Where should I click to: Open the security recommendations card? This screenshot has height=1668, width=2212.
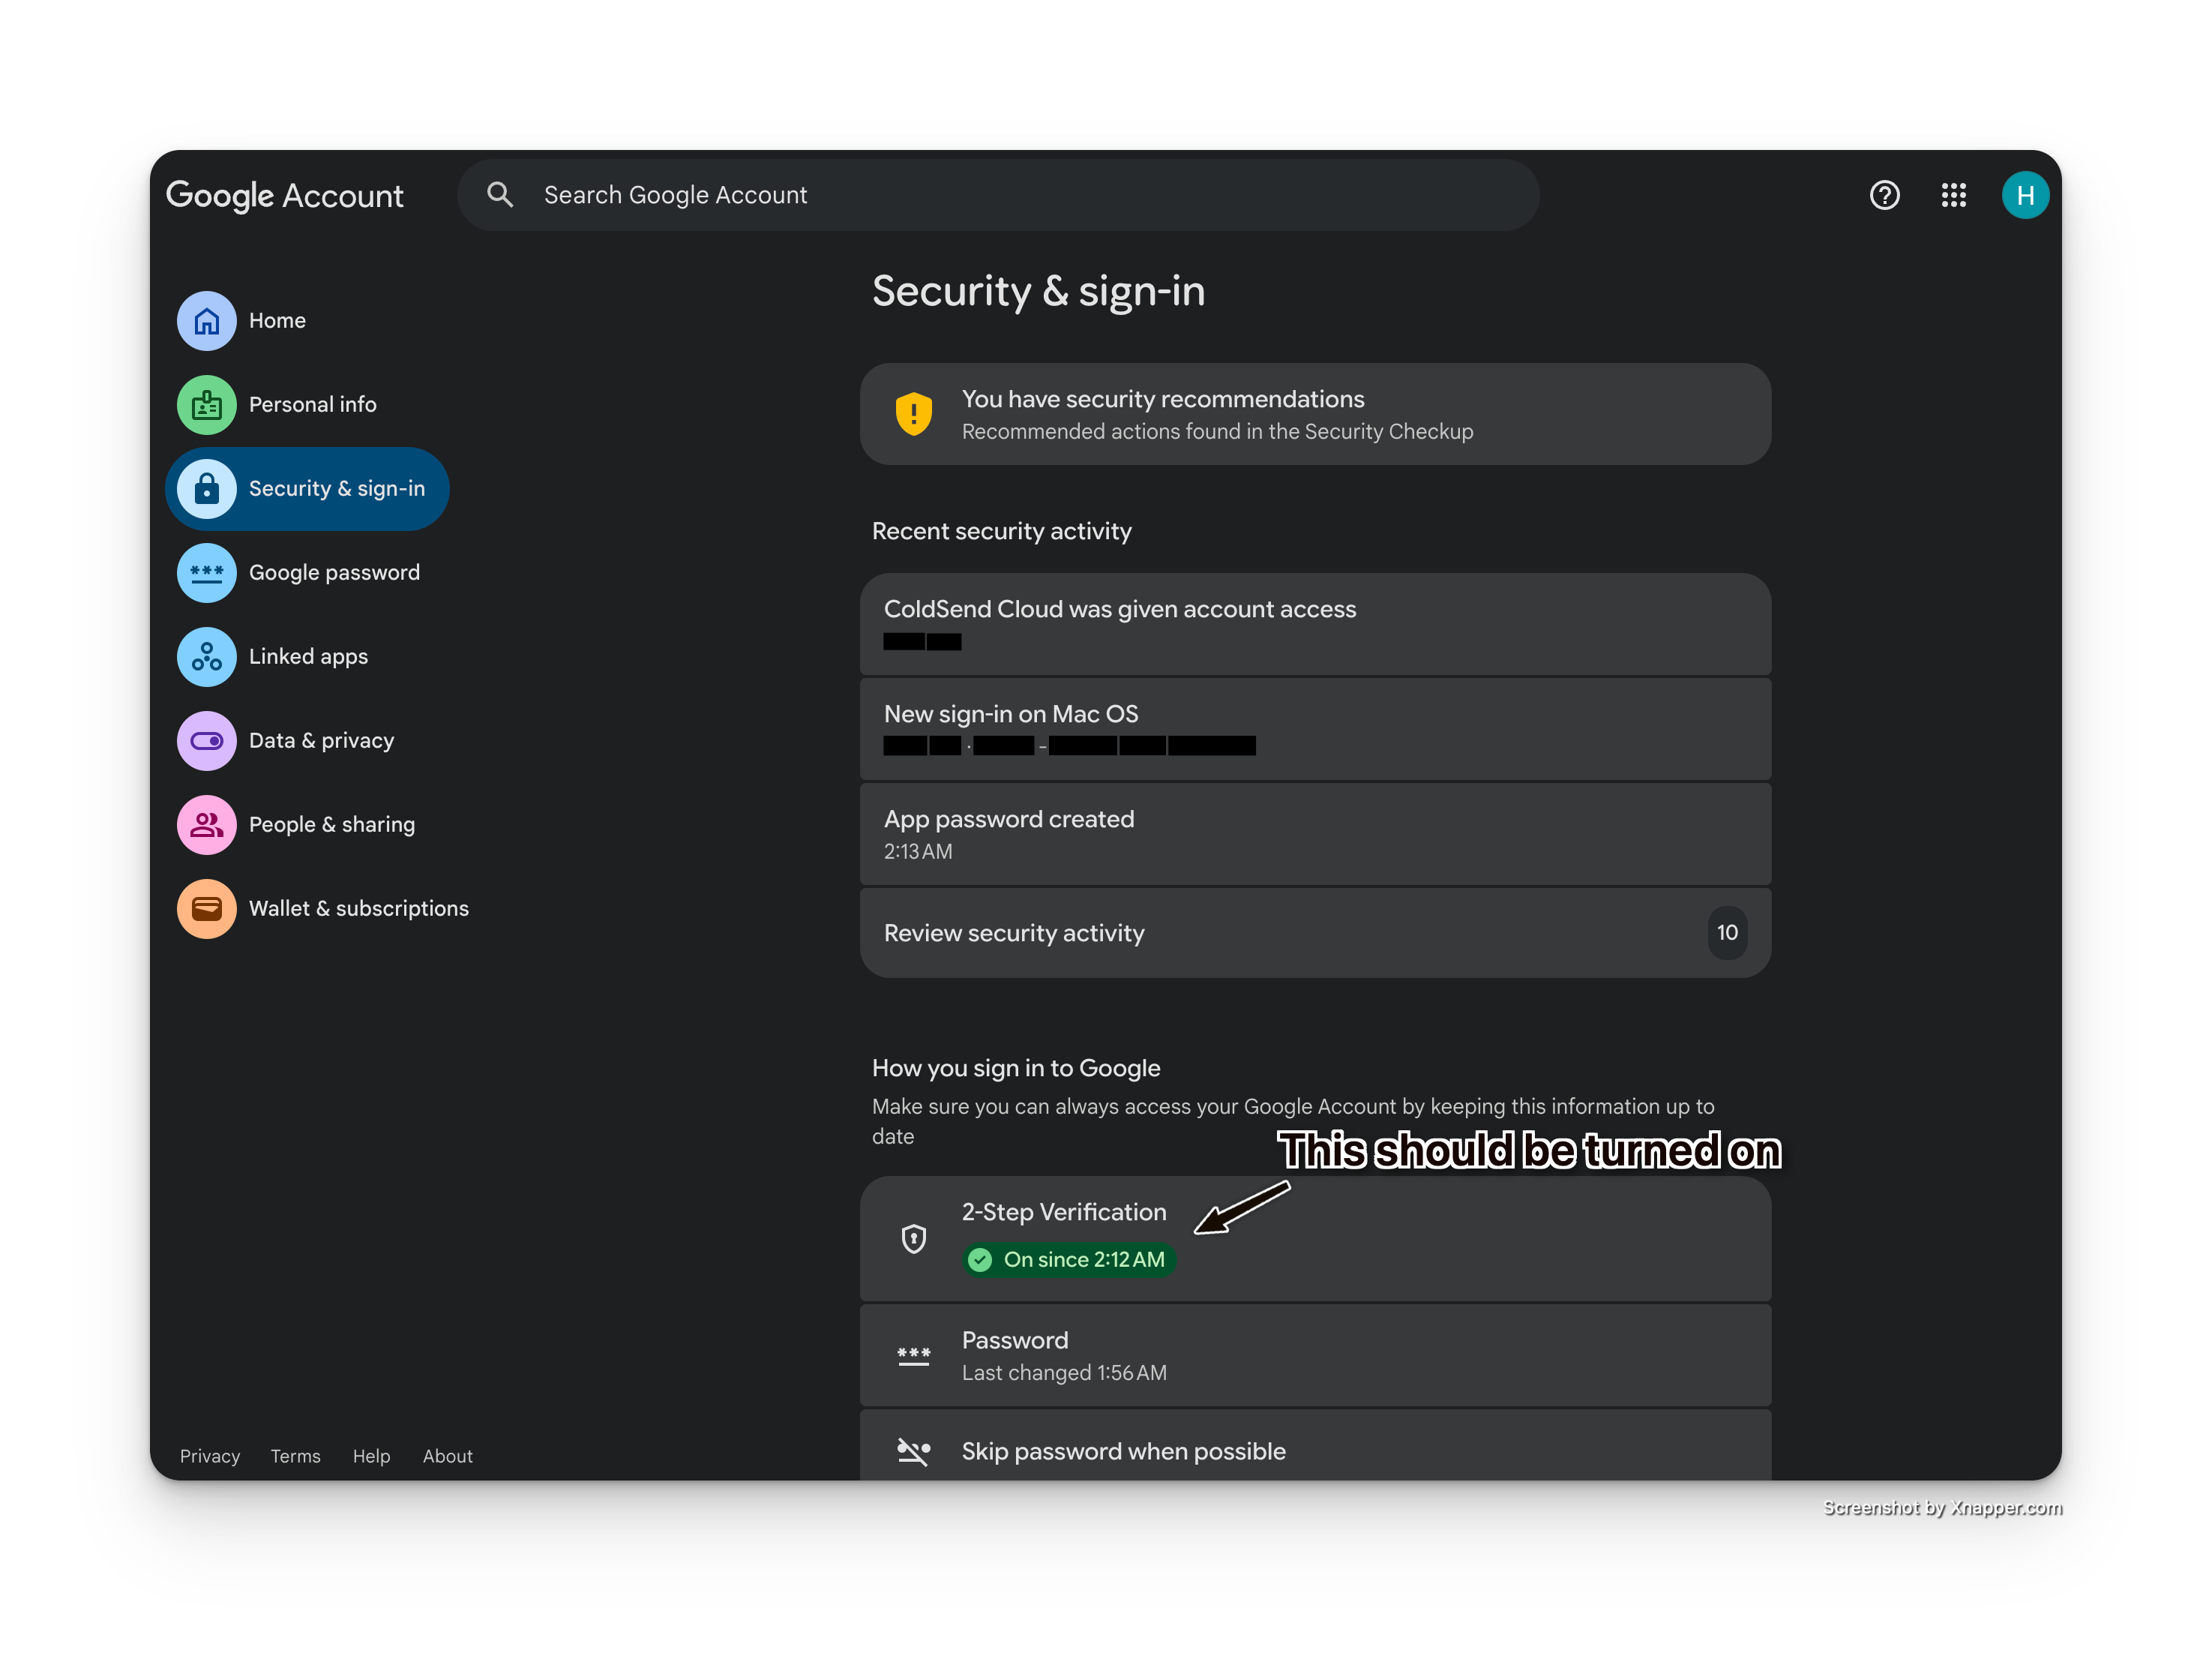coord(1315,414)
